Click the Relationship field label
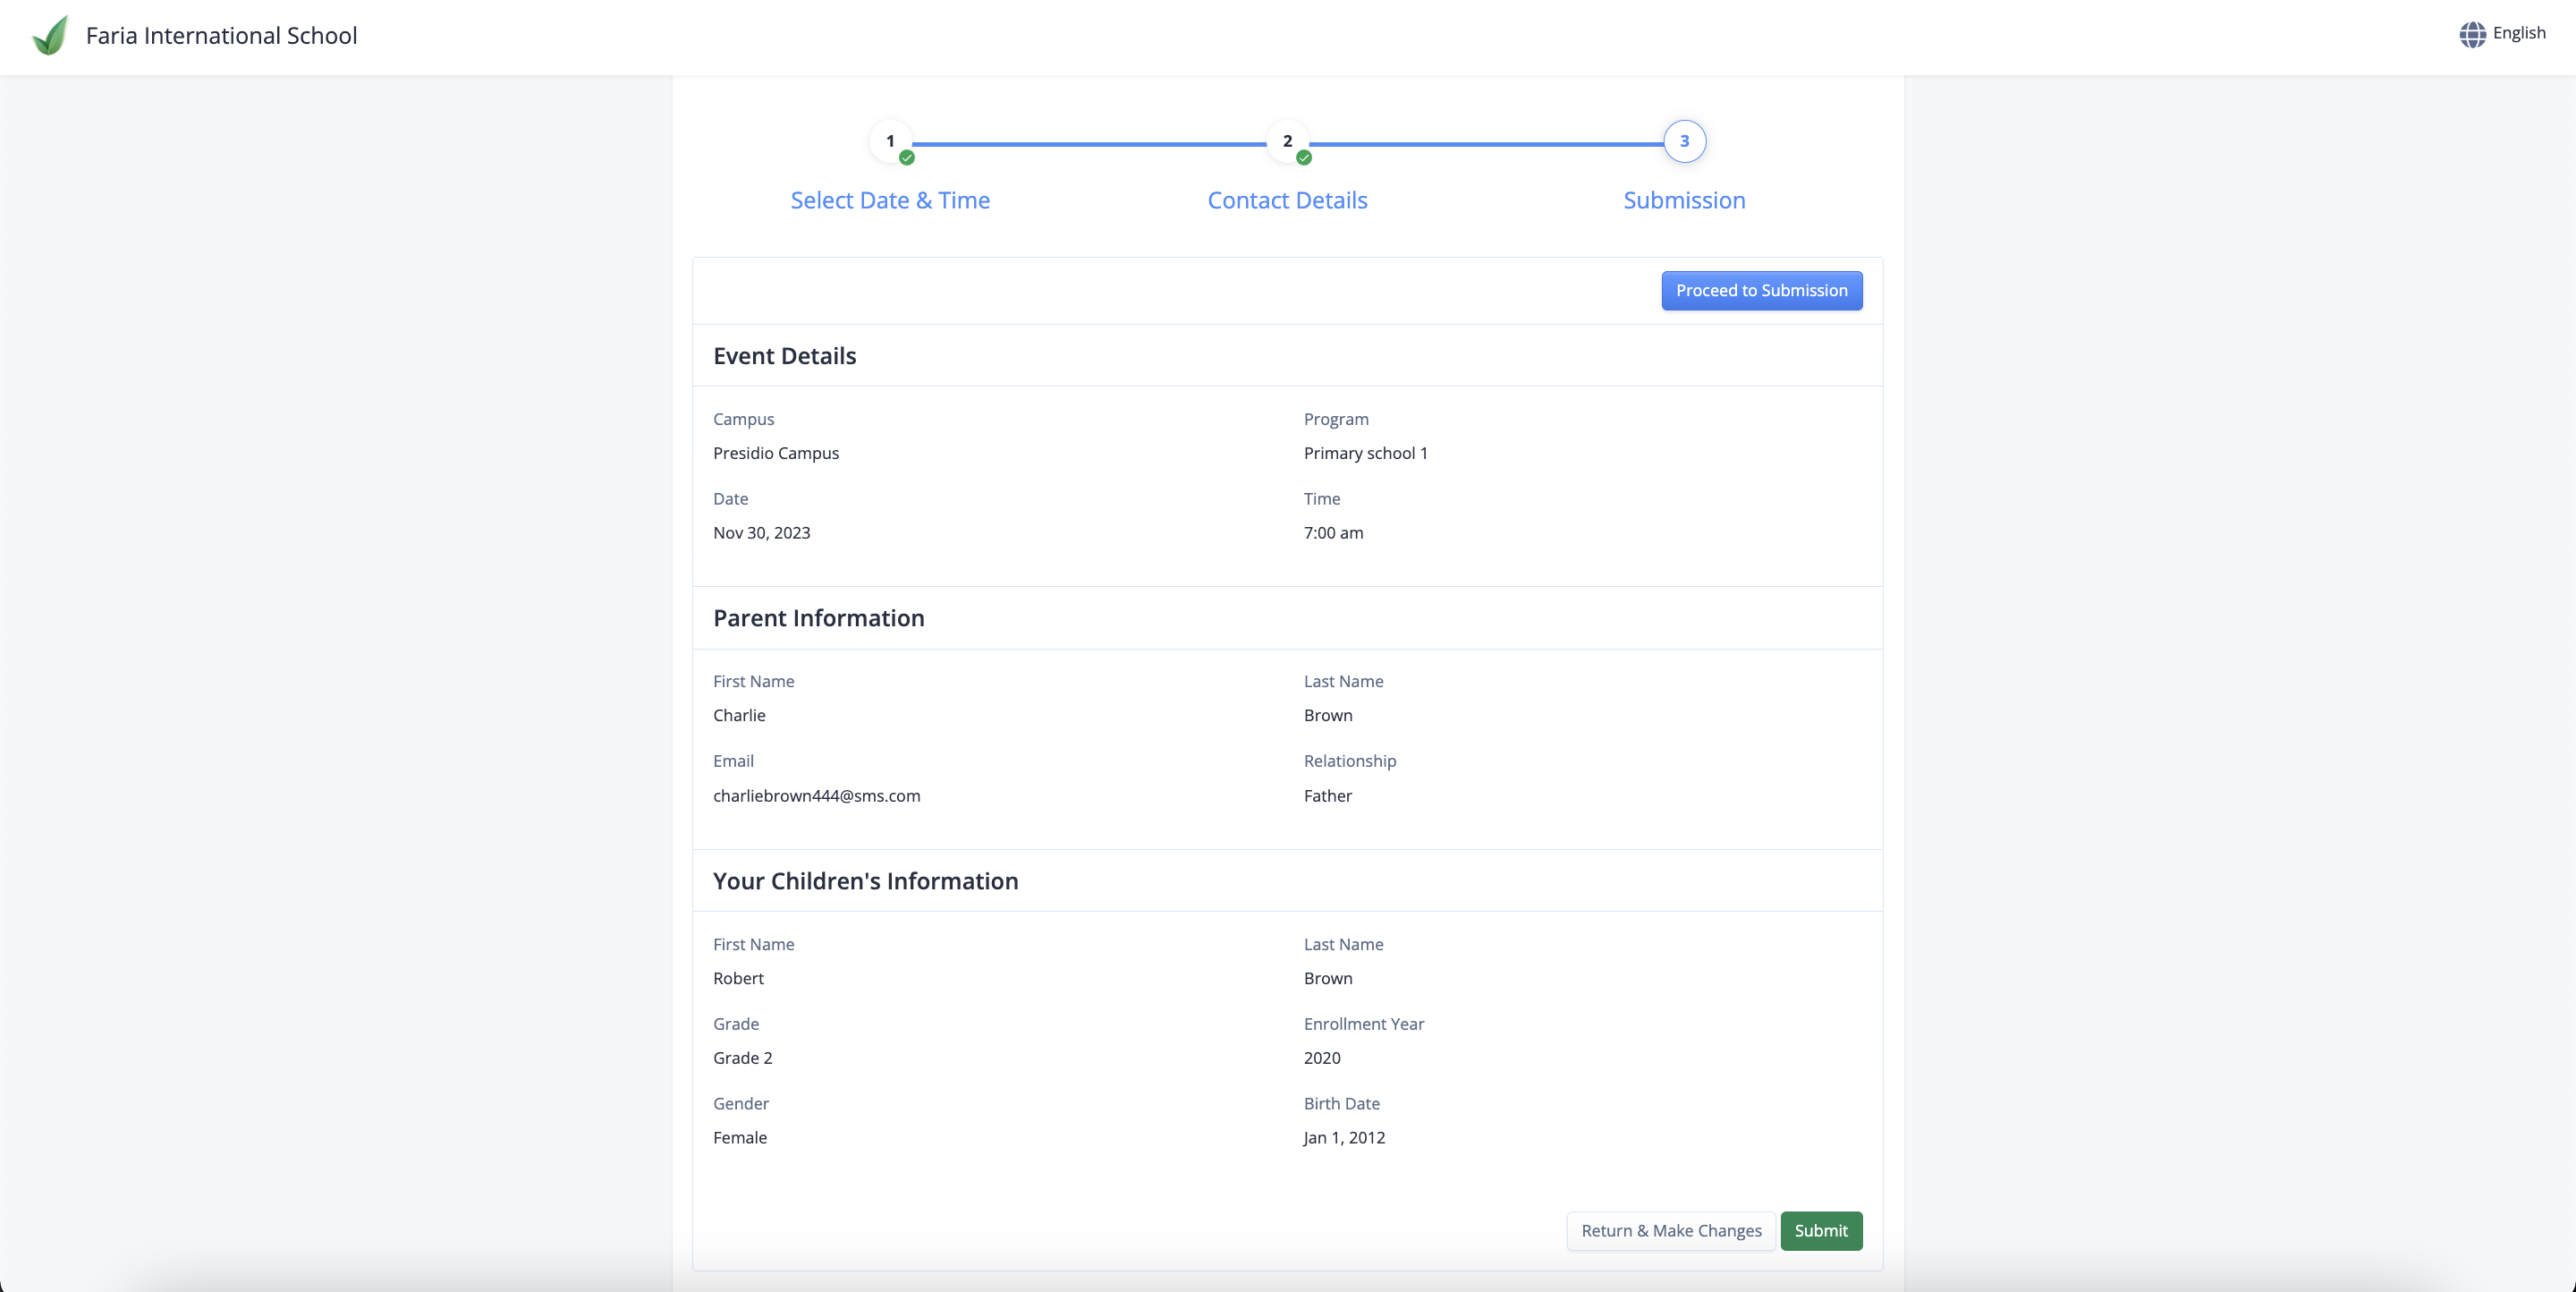 1349,761
